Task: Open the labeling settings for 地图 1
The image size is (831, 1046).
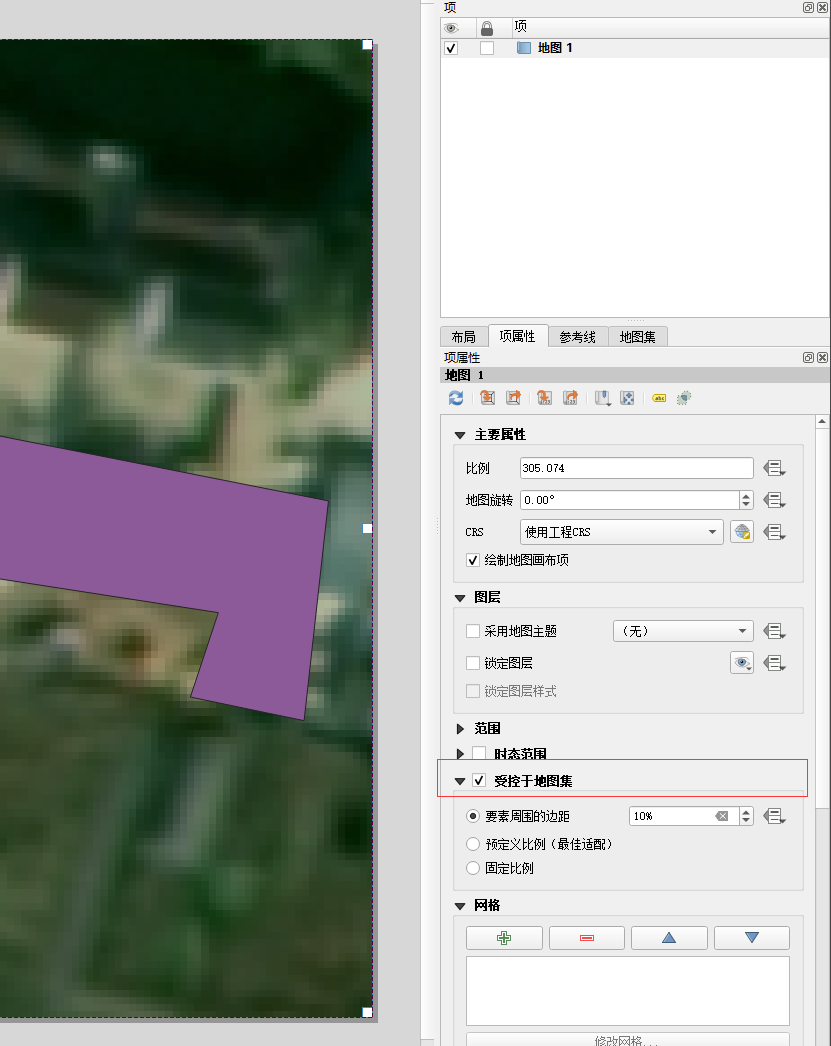Action: (659, 398)
